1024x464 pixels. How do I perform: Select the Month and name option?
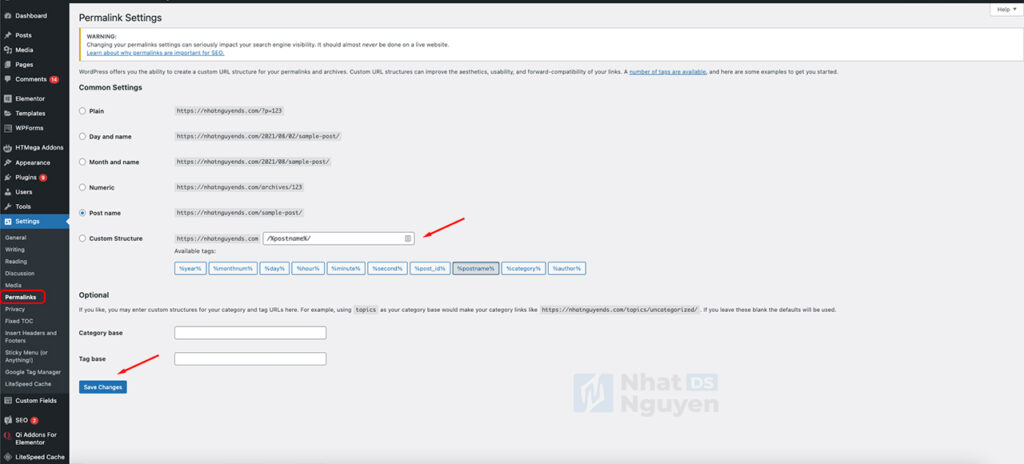pyautogui.click(x=82, y=162)
